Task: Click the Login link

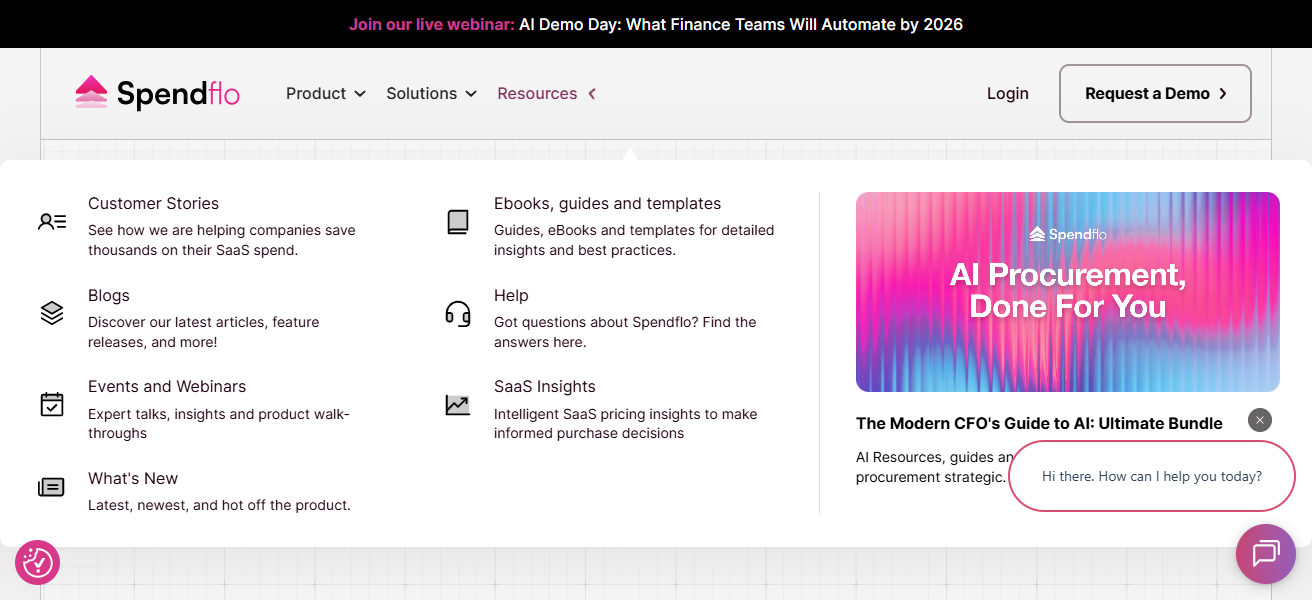Action: (x=1007, y=93)
